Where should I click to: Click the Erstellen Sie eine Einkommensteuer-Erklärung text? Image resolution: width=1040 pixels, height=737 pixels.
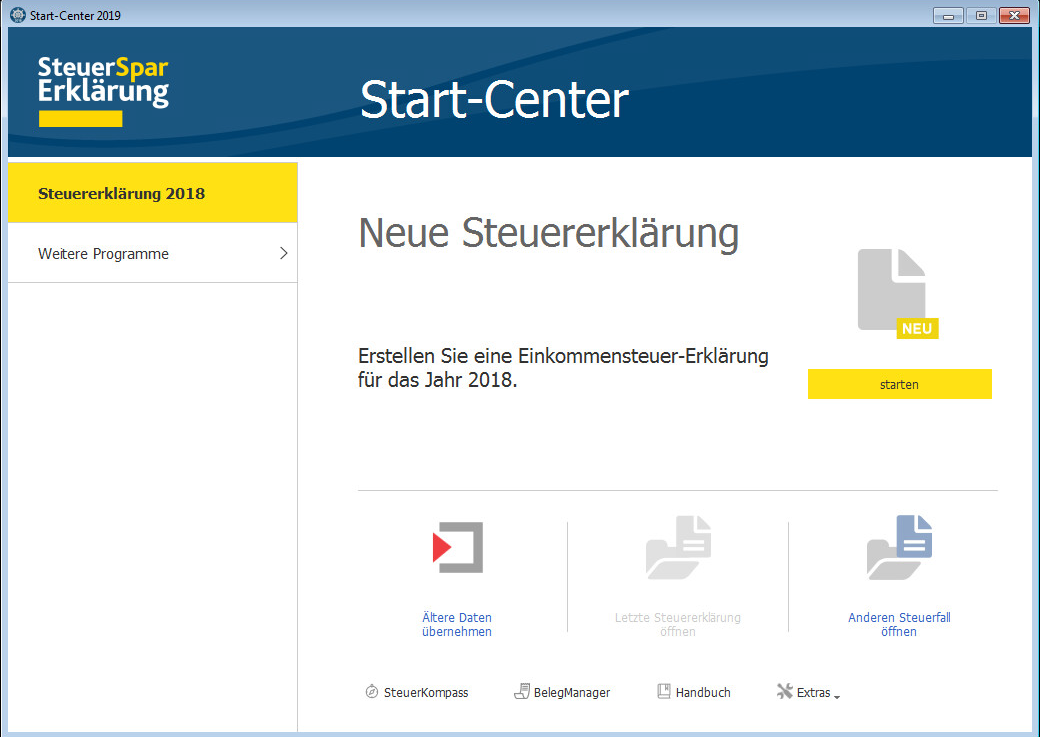pos(563,368)
